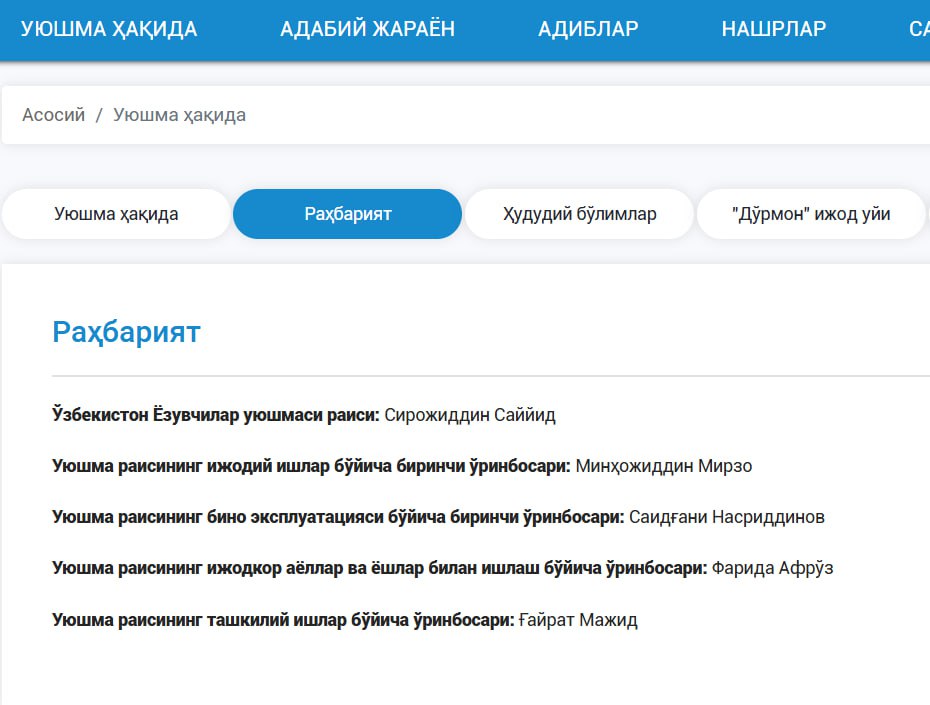Open the Ҳудудий бўлимлар tab
The image size is (930, 705).
point(579,214)
